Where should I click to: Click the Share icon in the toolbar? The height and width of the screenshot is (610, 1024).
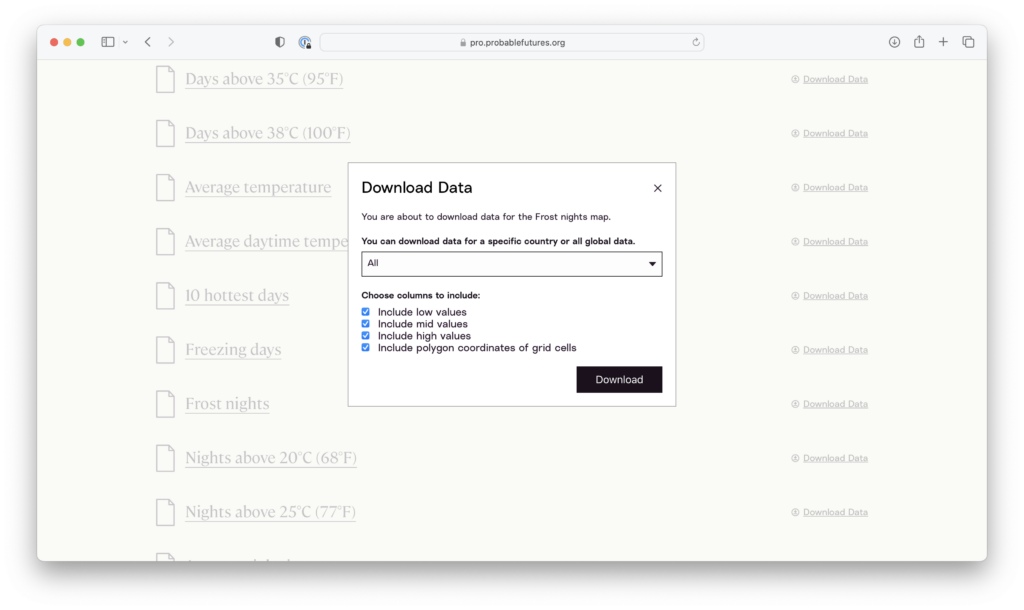click(x=918, y=41)
